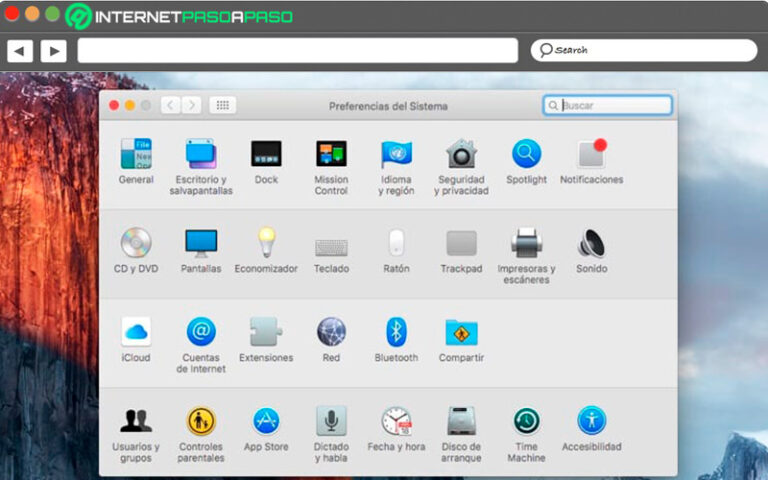Click the browser Search field
Viewport: 768px width, 480px height.
point(644,50)
